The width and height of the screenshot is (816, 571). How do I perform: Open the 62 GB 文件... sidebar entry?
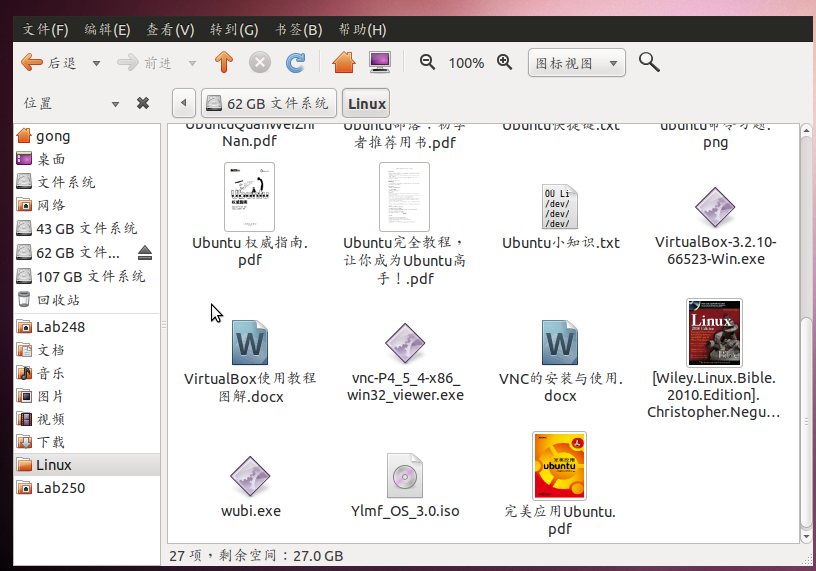click(x=68, y=252)
